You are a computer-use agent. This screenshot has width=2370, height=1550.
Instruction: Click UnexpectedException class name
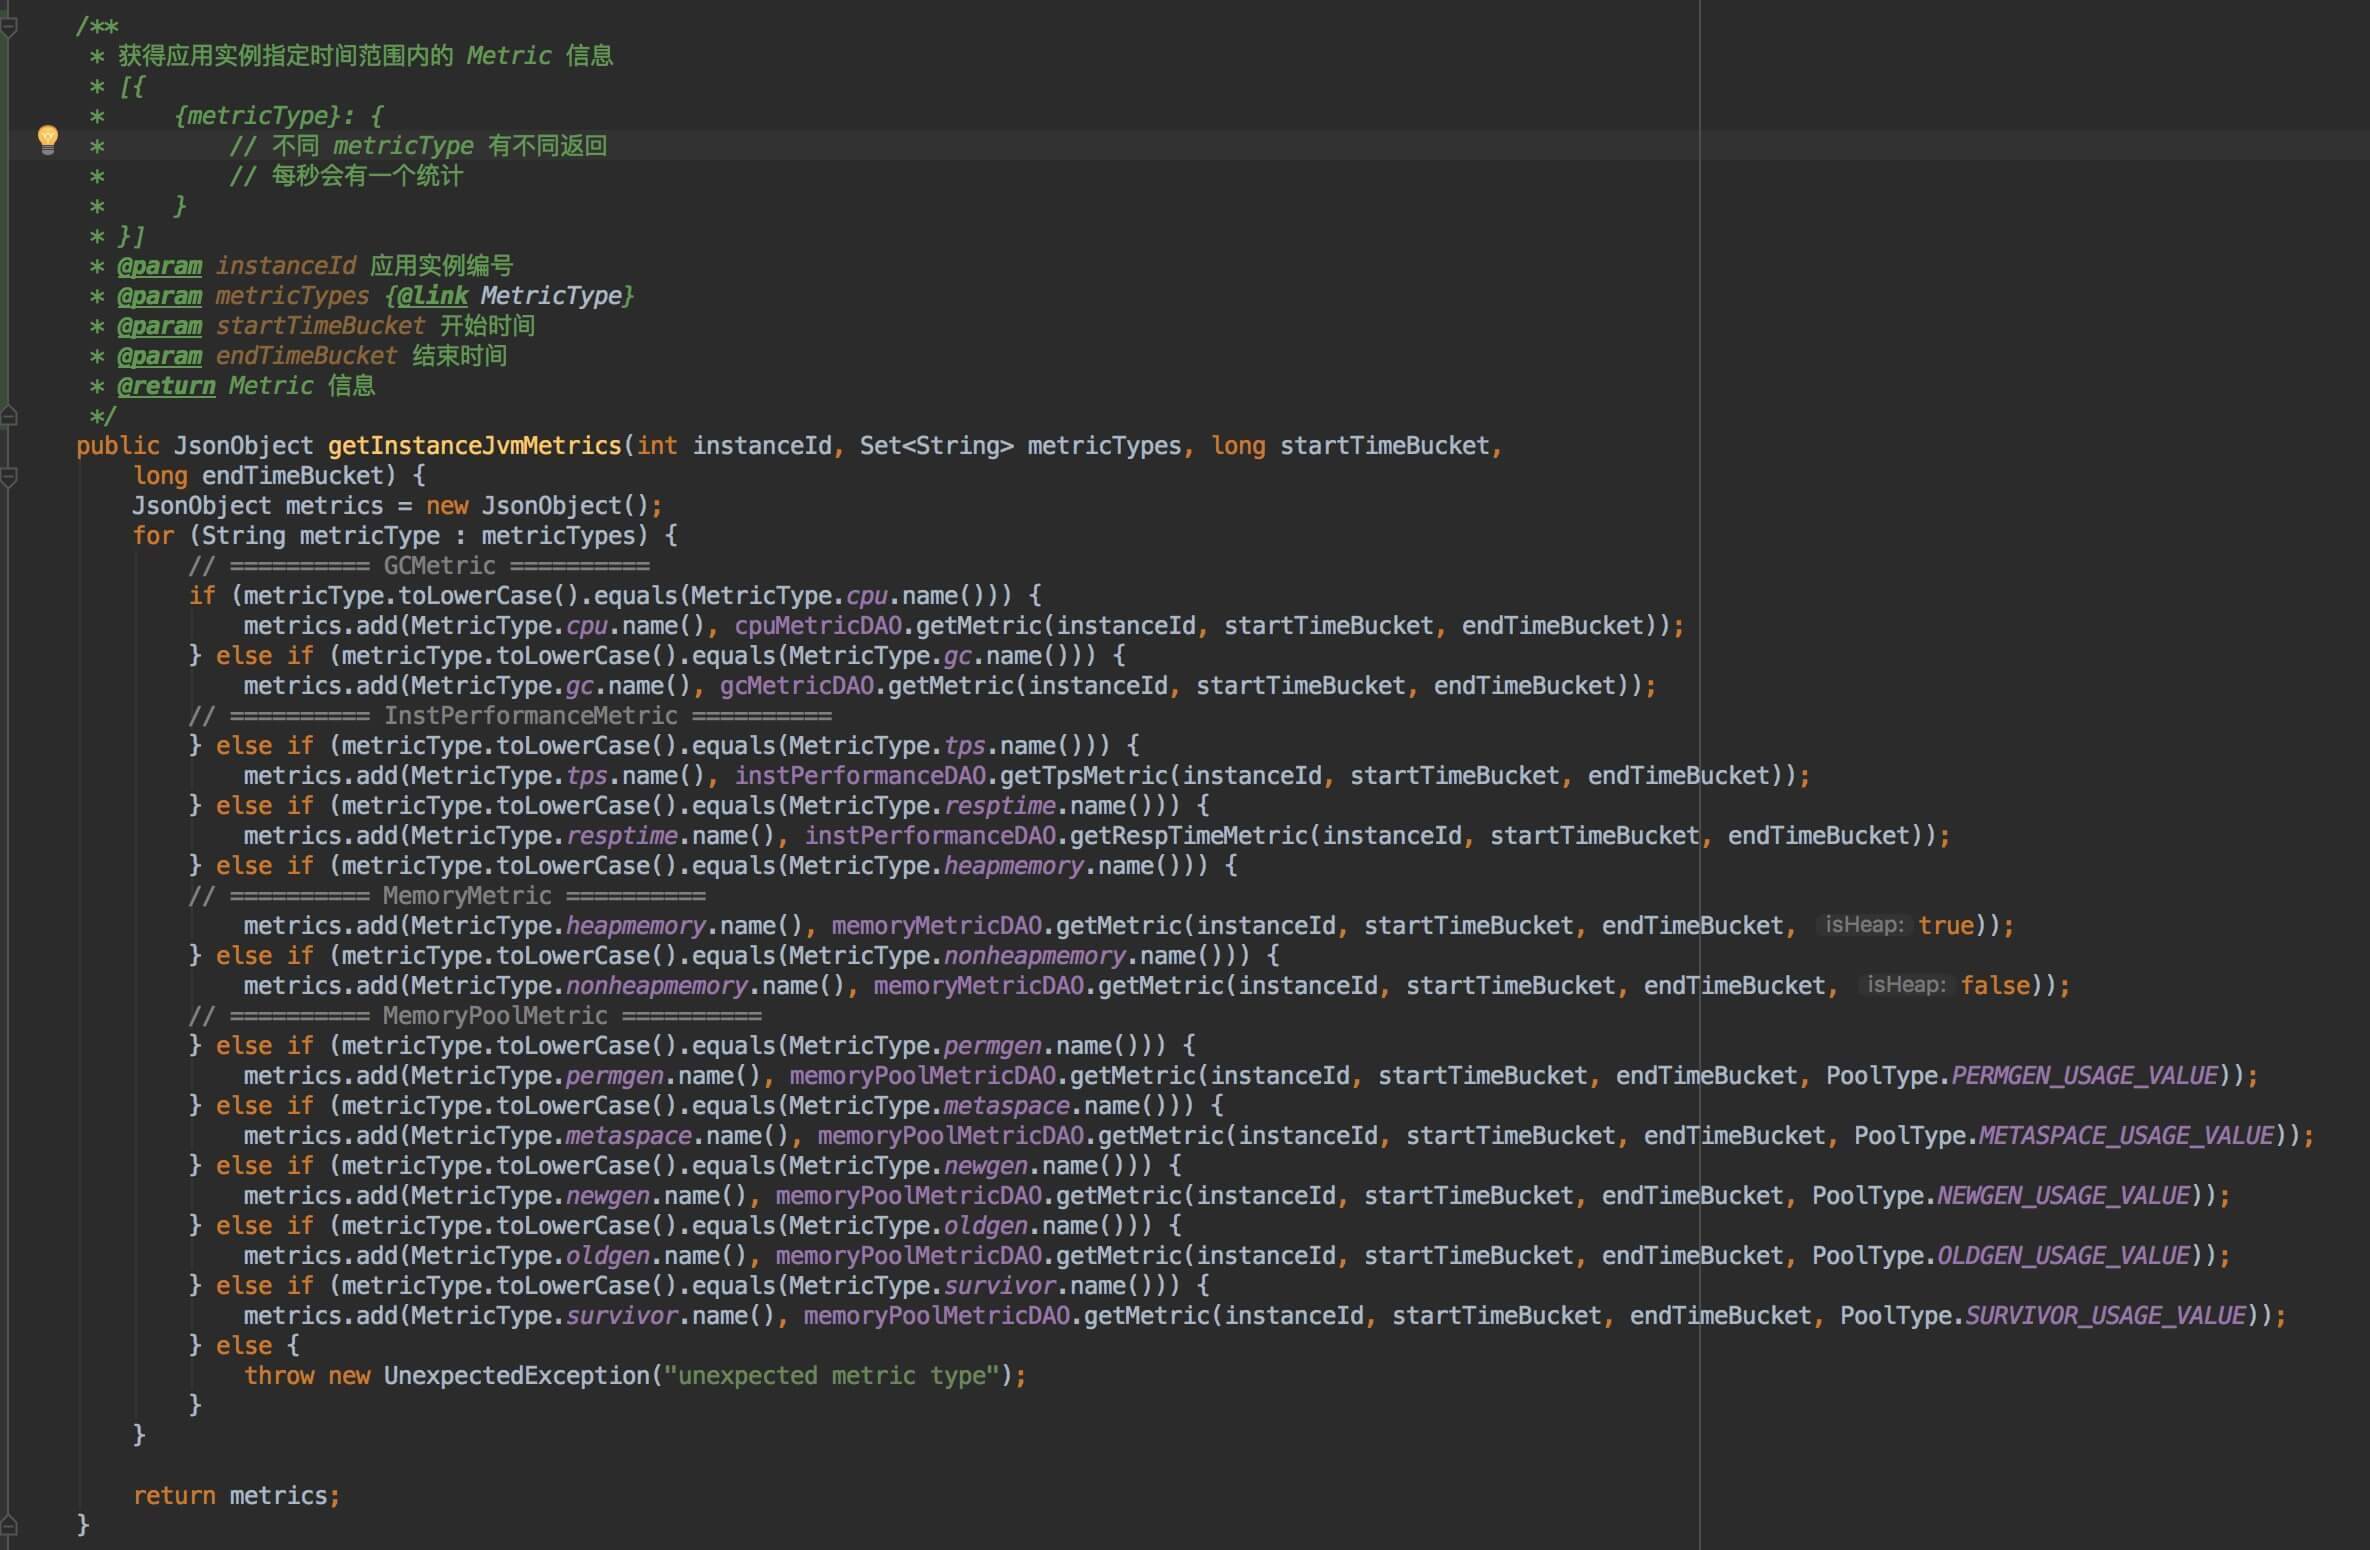pyautogui.click(x=516, y=1376)
